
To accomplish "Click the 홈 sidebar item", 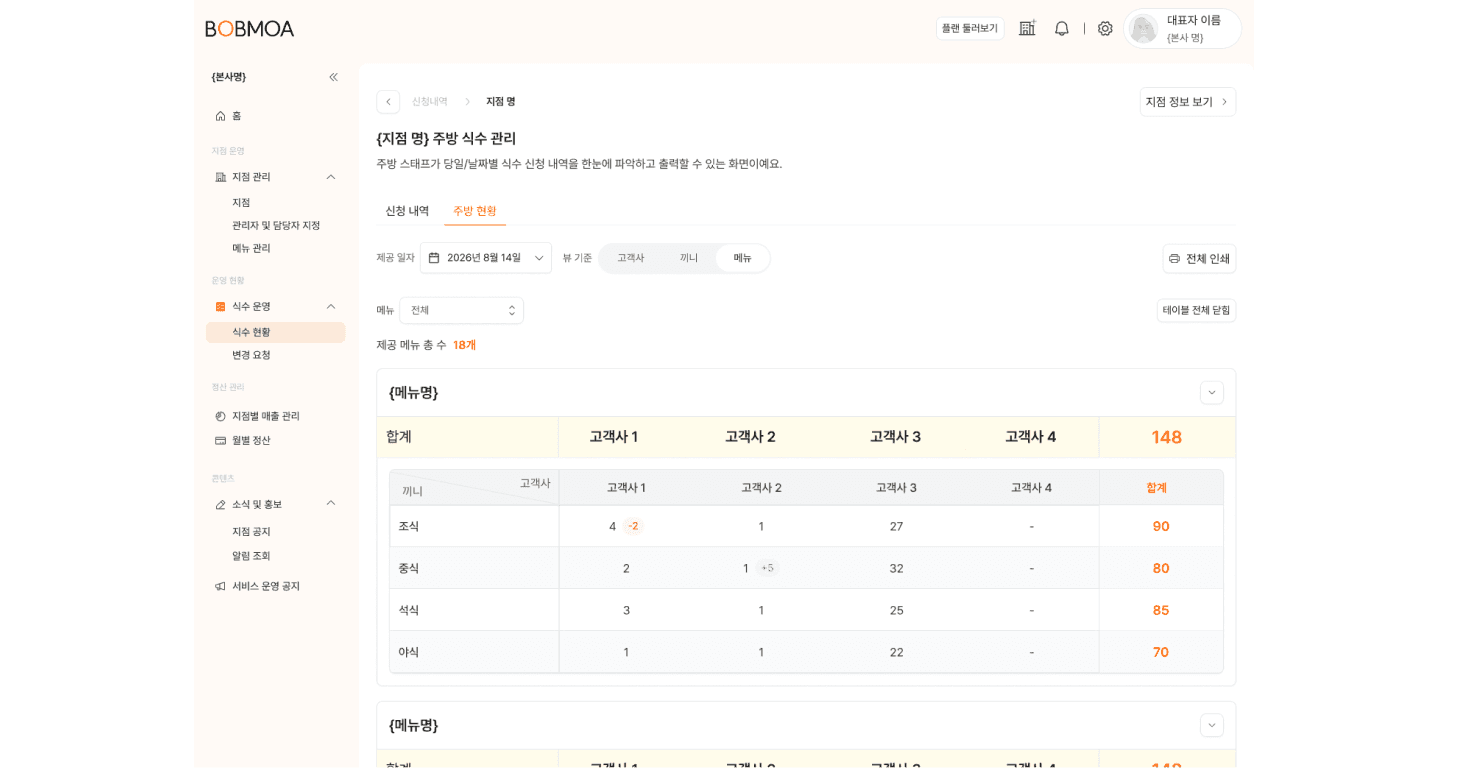I will click(275, 116).
